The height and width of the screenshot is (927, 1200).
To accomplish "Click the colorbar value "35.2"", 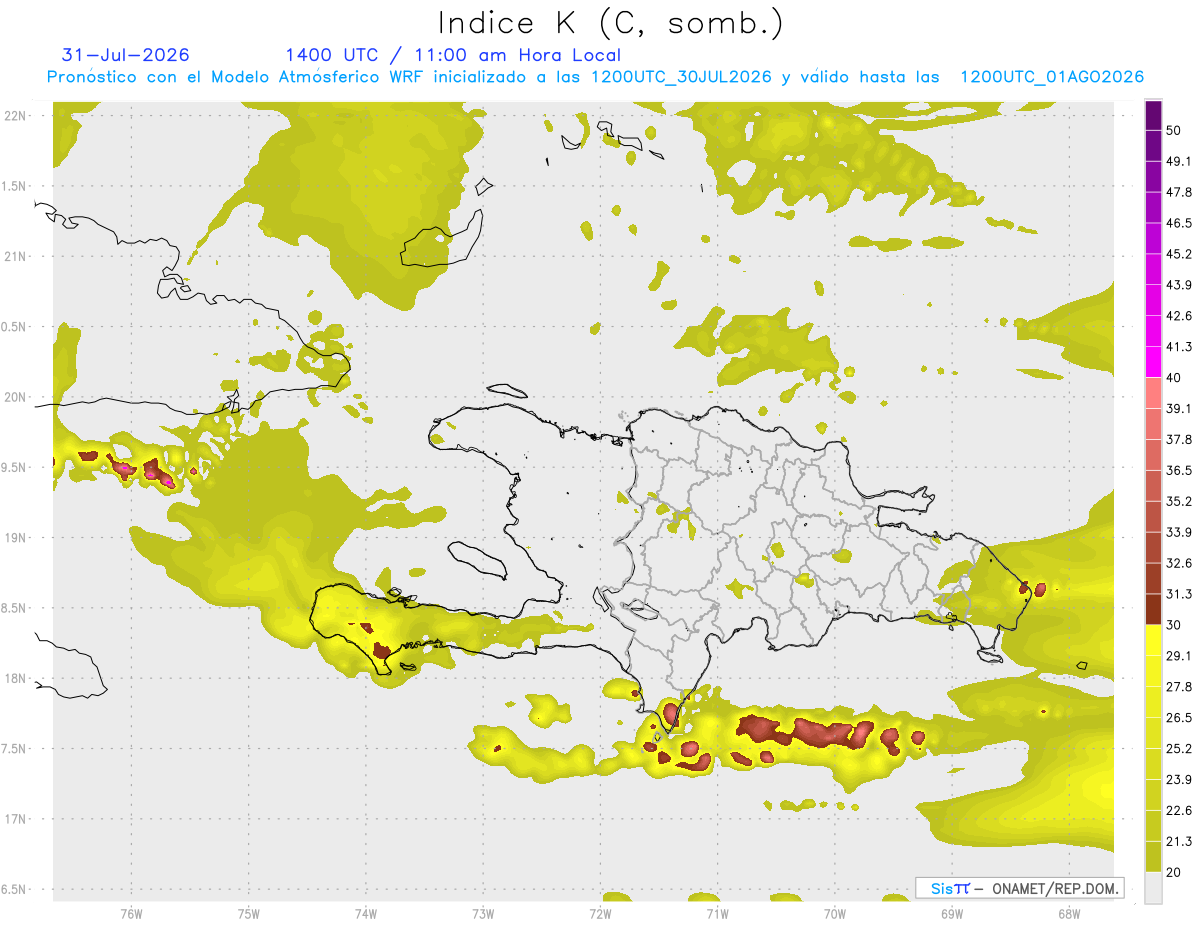I will 1179,501.
